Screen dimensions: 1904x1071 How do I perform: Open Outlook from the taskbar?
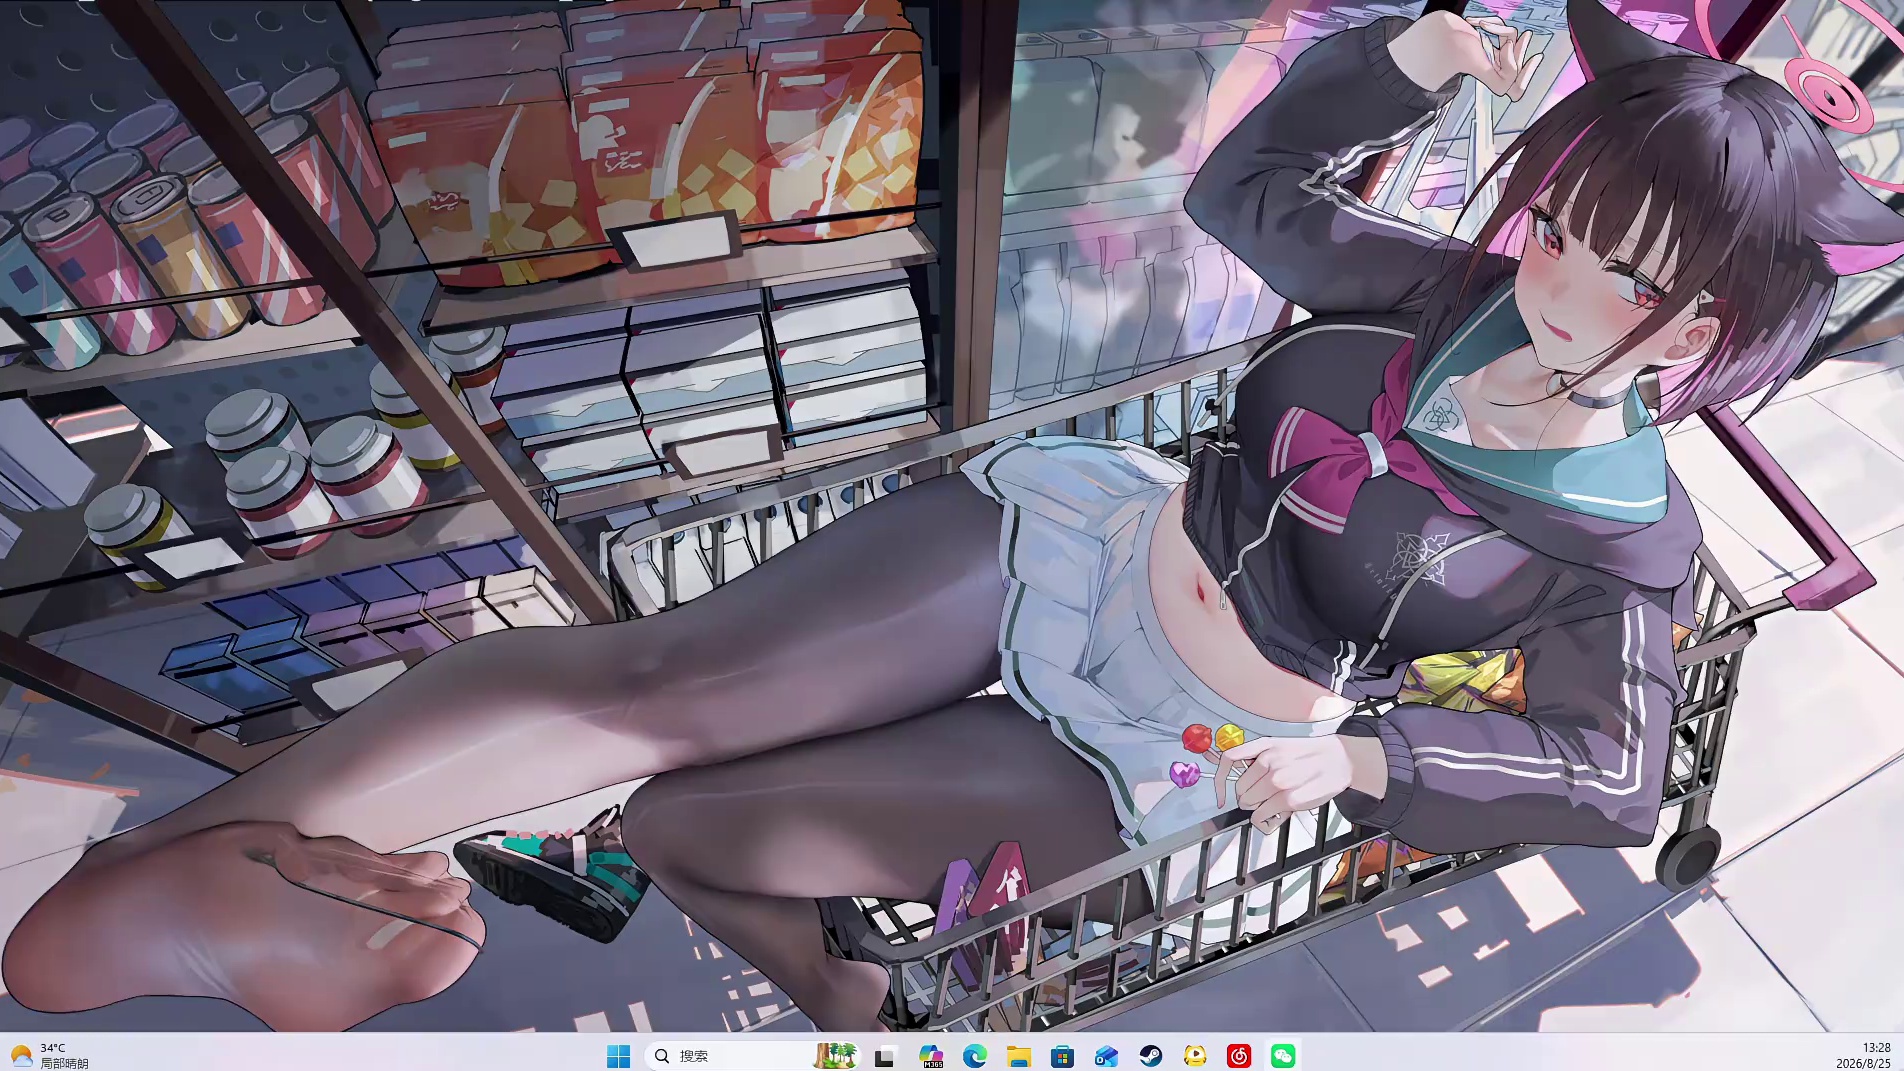pyautogui.click(x=1107, y=1056)
